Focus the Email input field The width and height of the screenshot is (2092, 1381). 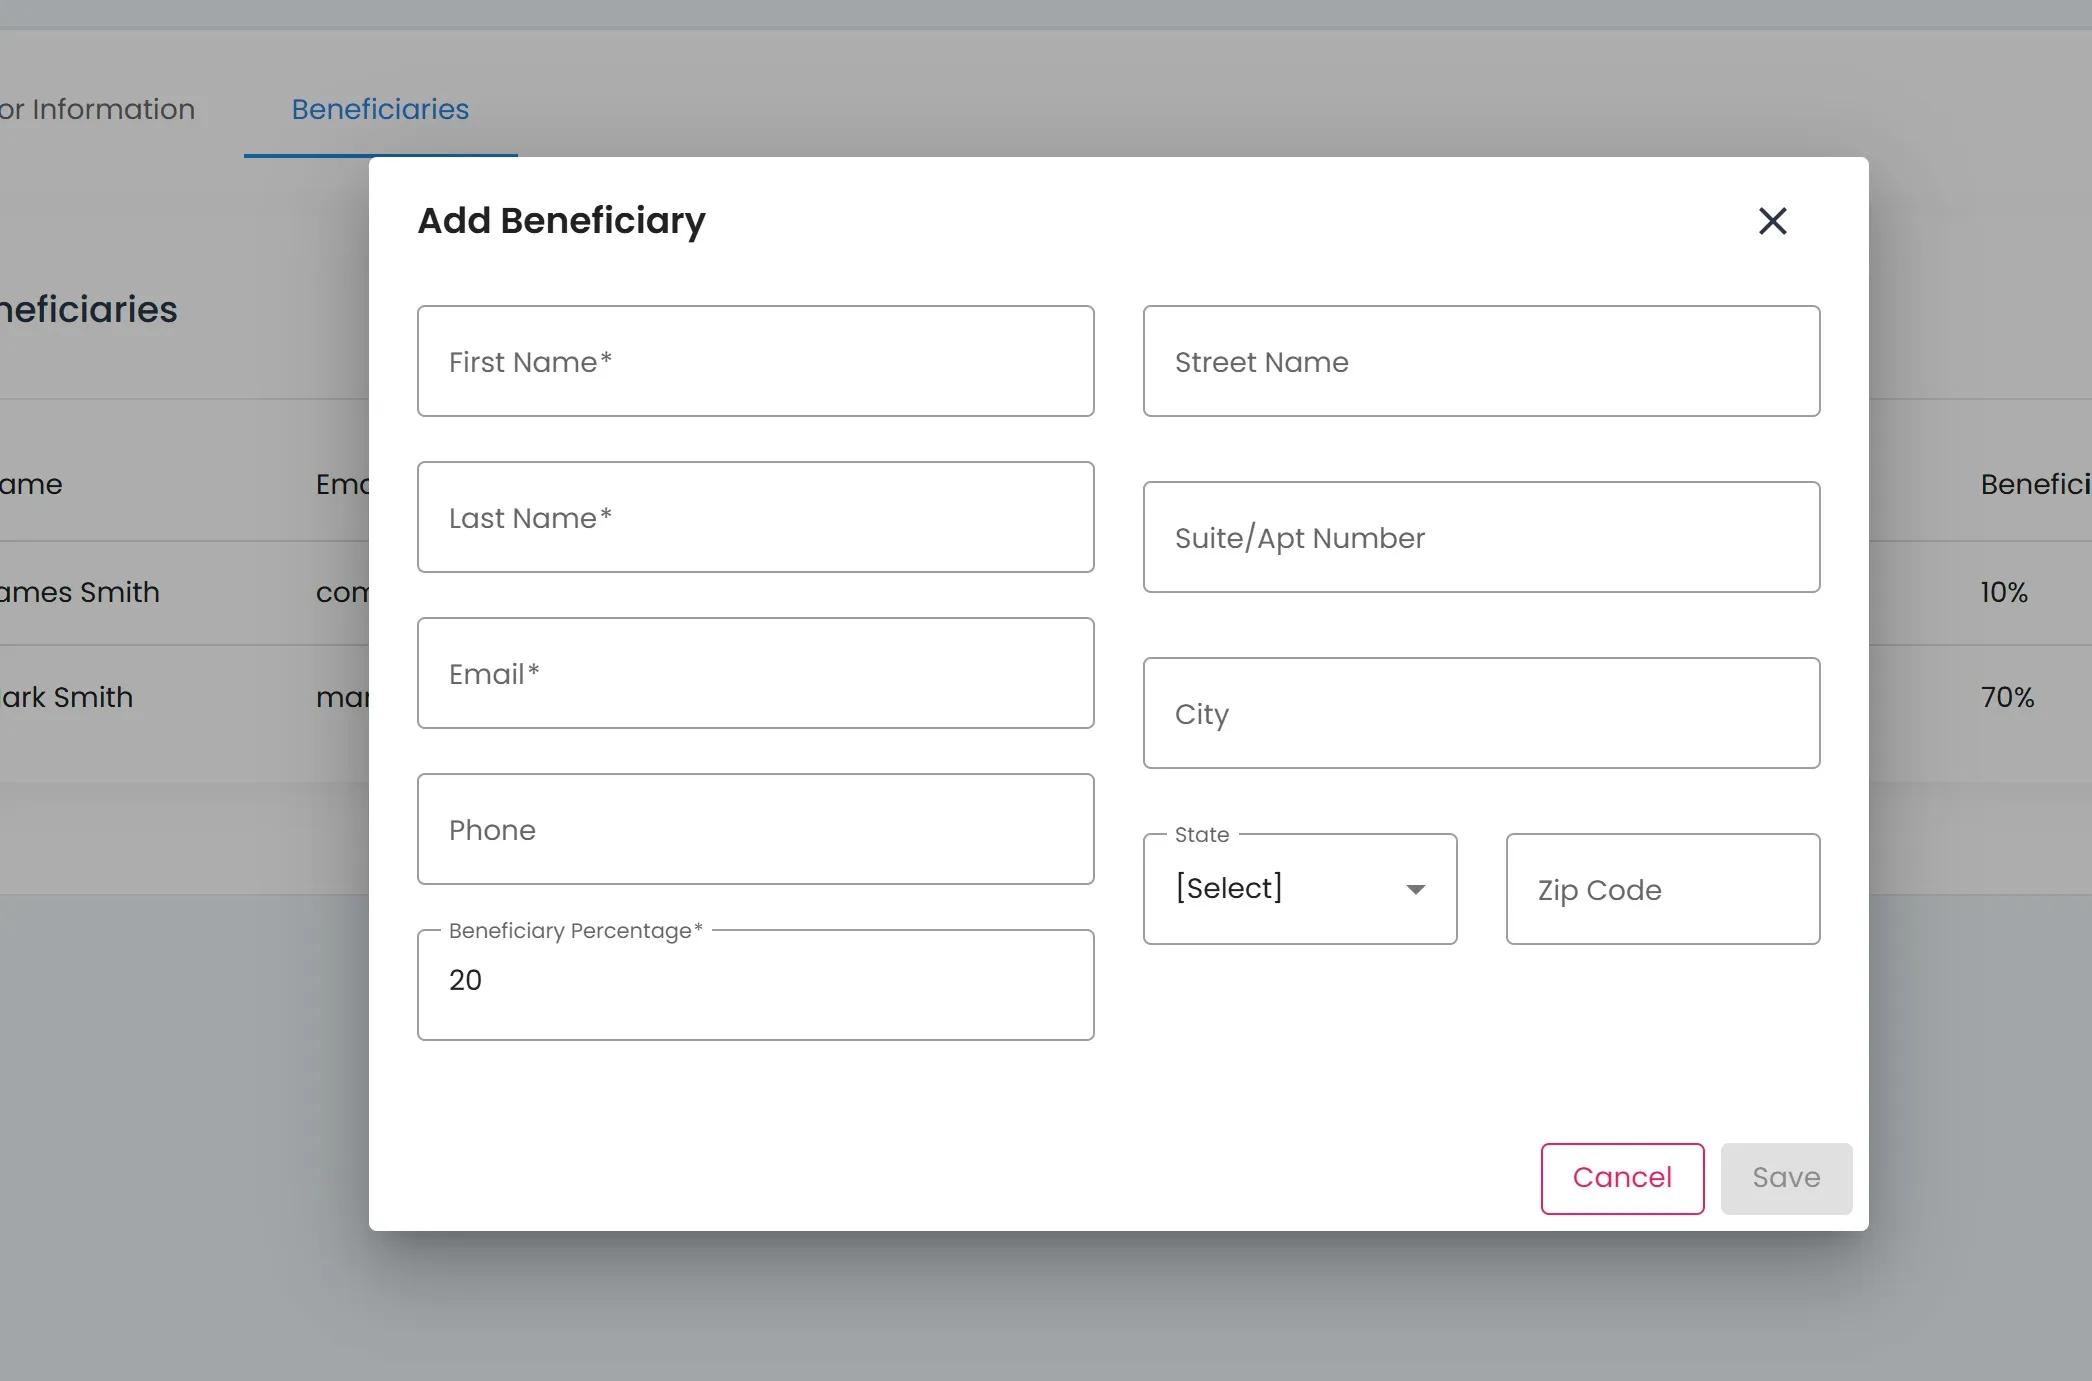pyautogui.click(x=755, y=673)
